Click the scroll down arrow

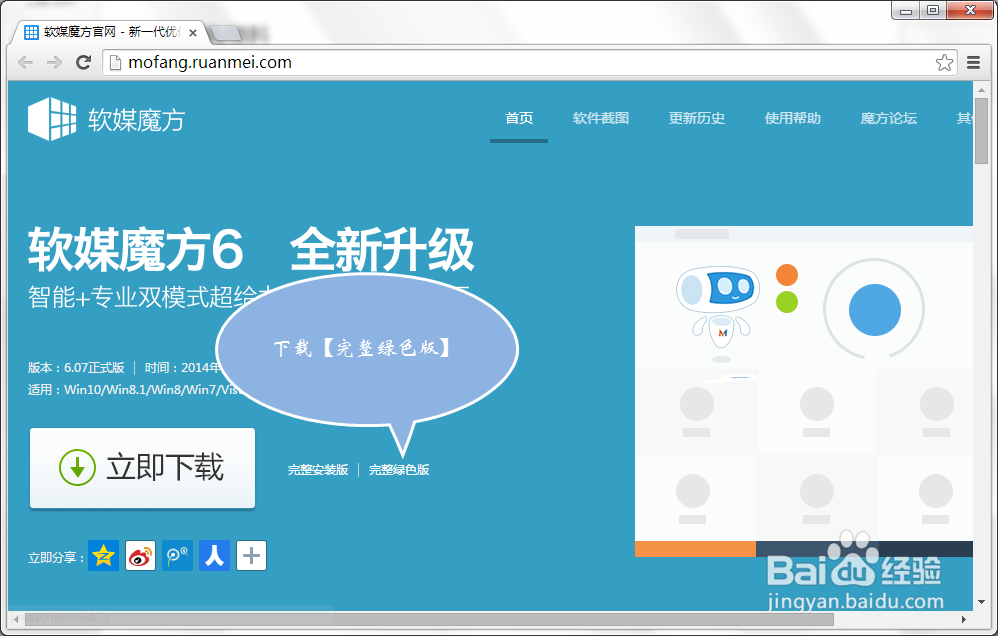pos(981,602)
